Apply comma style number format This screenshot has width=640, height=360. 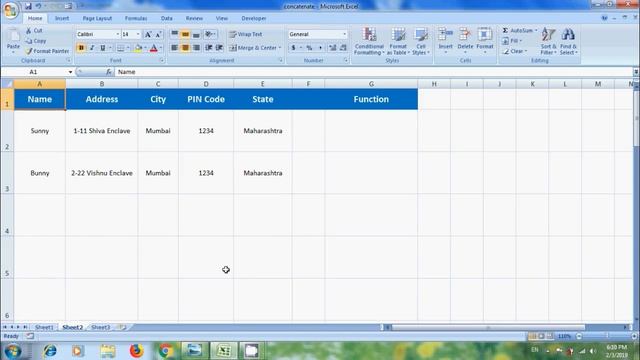pyautogui.click(x=320, y=48)
